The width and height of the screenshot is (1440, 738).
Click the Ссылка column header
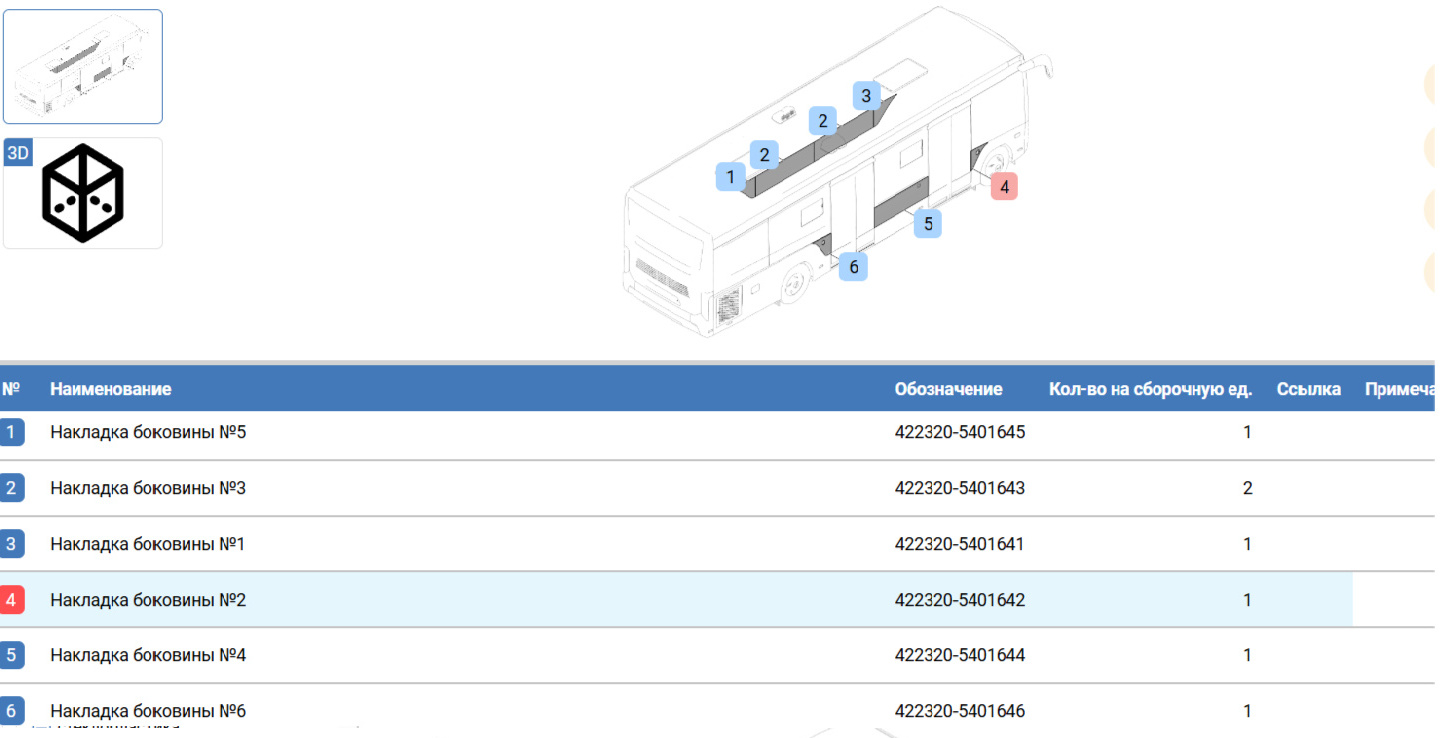1308,389
